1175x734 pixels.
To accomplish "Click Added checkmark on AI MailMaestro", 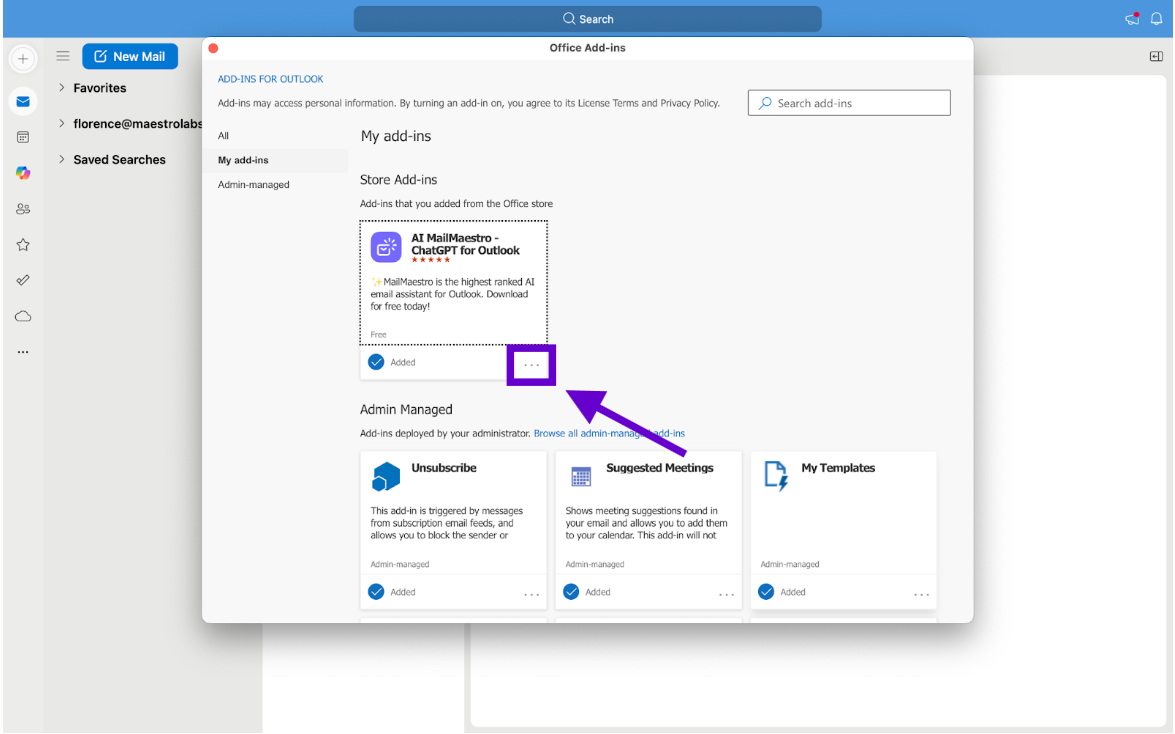I will coord(376,362).
